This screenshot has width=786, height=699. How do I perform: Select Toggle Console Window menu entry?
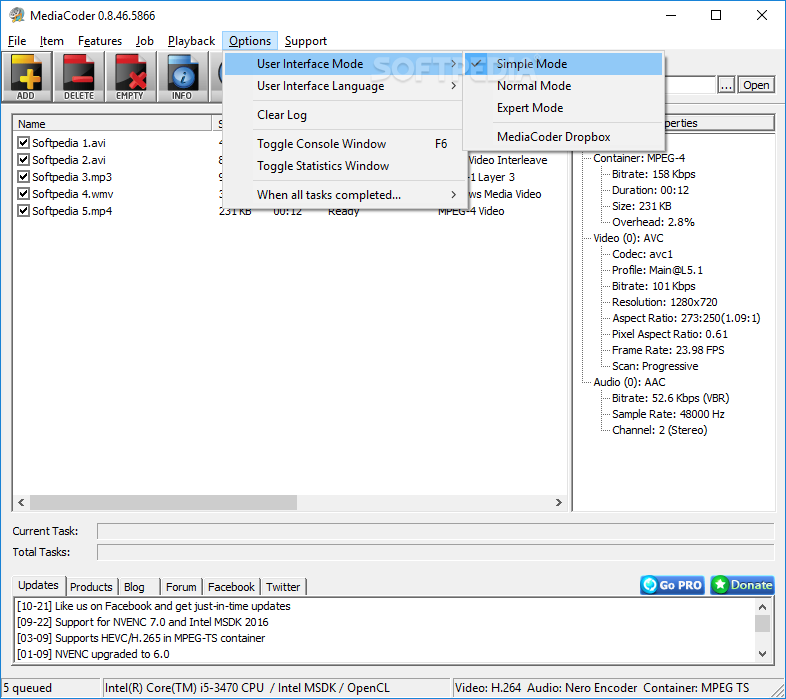click(x=343, y=144)
